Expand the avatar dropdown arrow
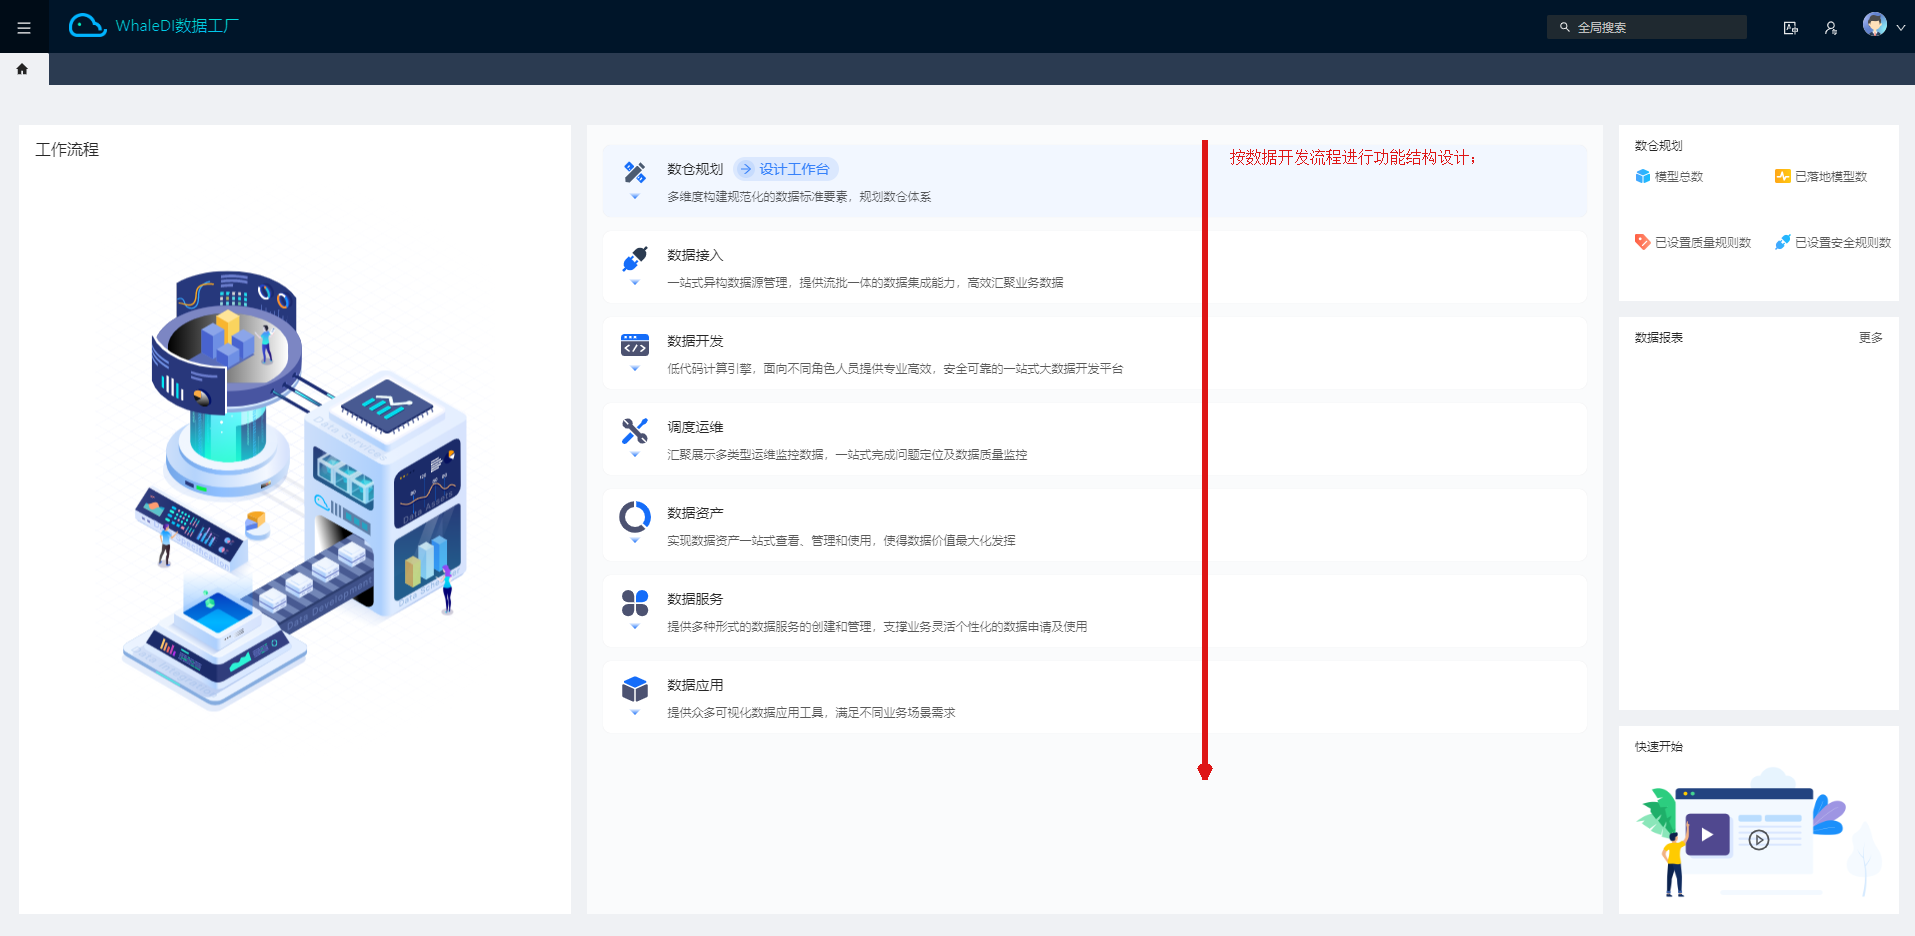Viewport: 1915px width, 936px height. click(1900, 28)
